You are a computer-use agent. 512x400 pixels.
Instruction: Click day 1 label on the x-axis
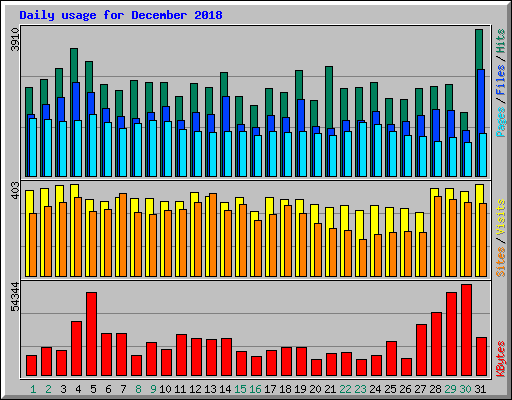point(33,389)
